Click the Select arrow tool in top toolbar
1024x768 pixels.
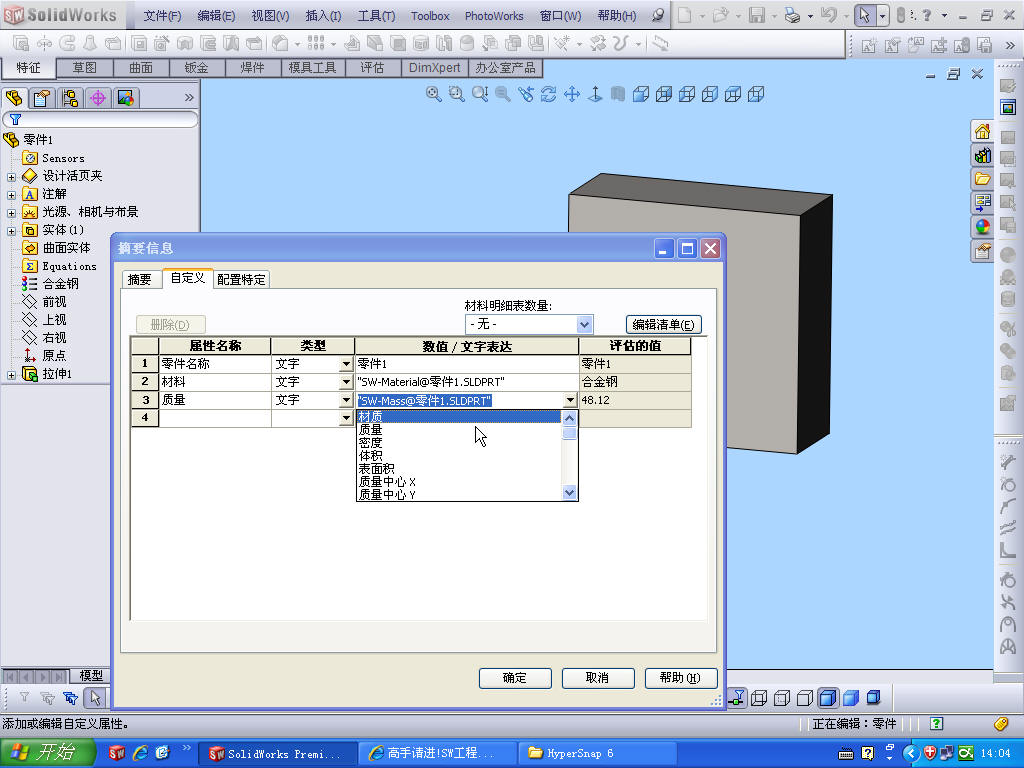point(865,15)
